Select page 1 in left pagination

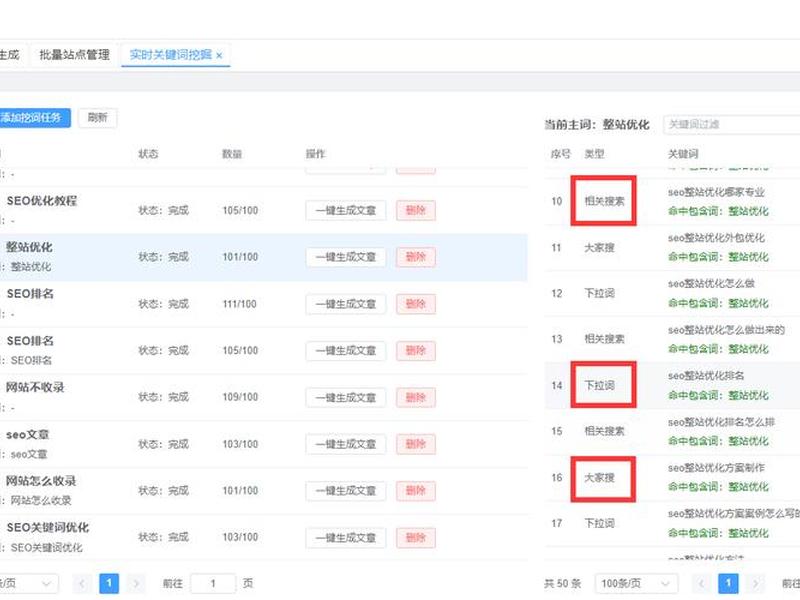click(x=109, y=584)
